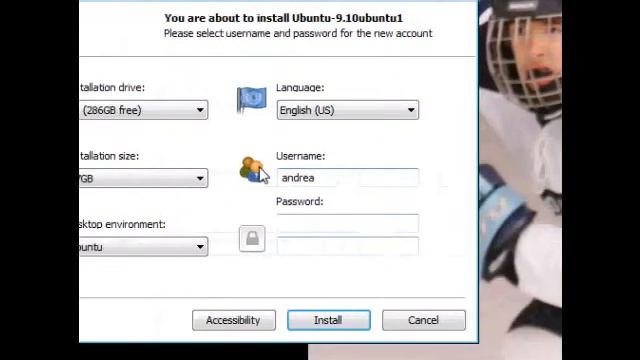
Task: Open the Language dropdown set to English (US)
Action: click(x=348, y=110)
